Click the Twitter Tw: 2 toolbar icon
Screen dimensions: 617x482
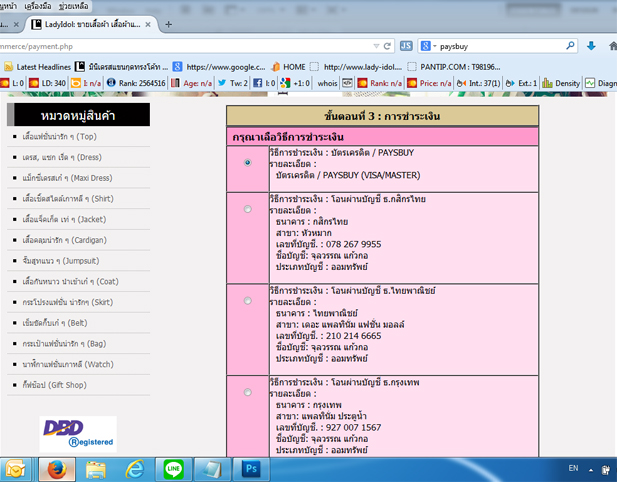point(233,83)
